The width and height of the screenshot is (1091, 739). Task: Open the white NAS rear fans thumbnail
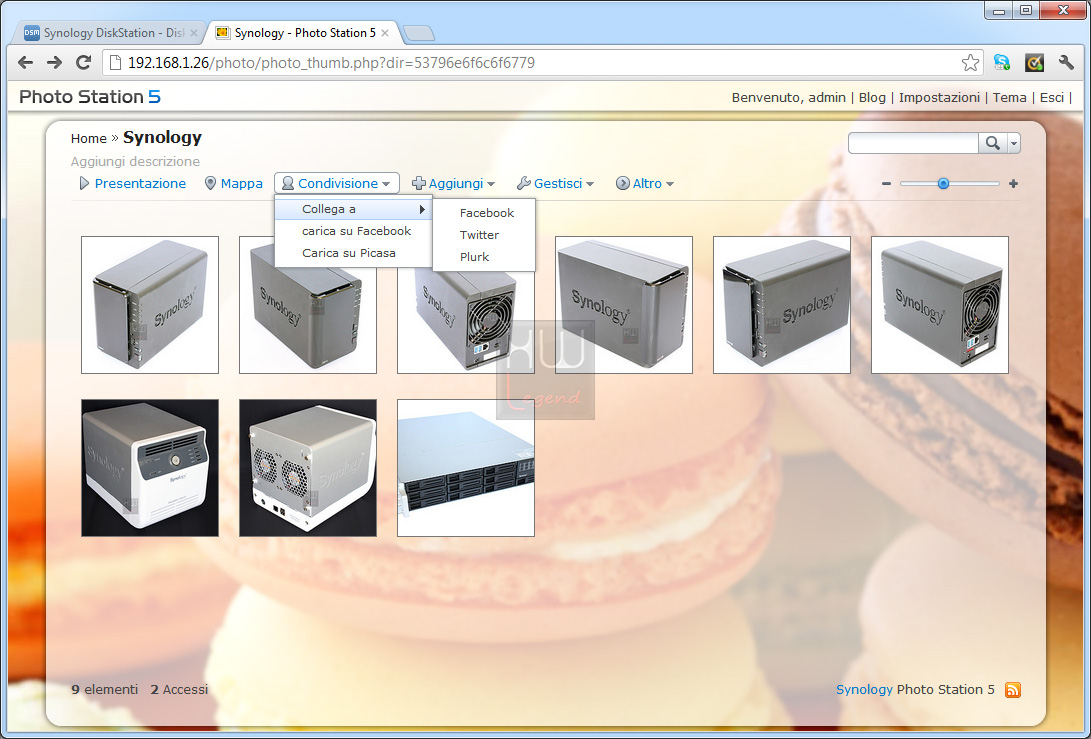coord(308,468)
